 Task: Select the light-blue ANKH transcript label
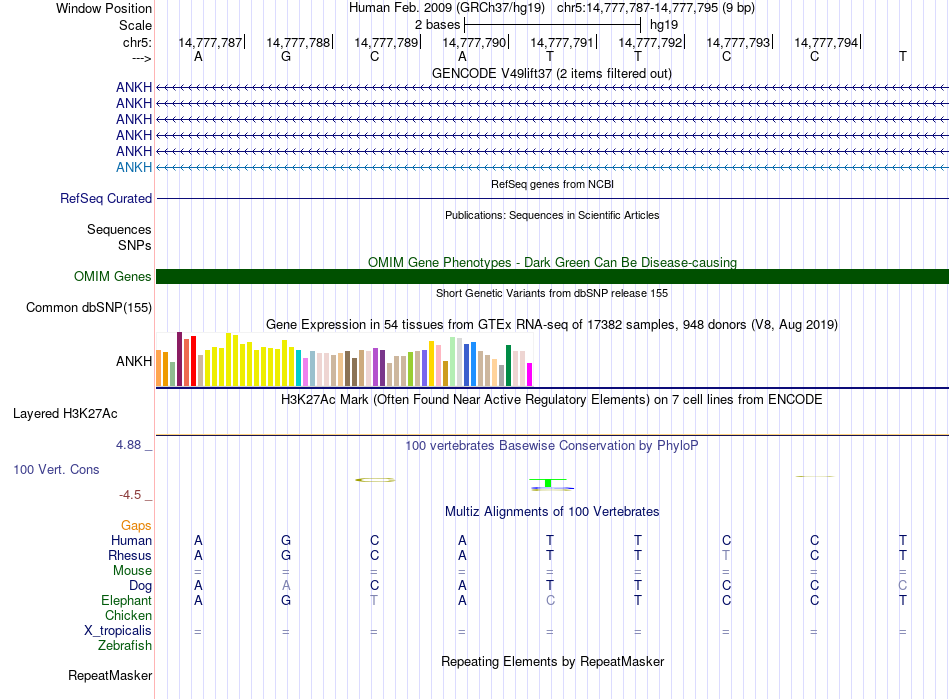(134, 167)
